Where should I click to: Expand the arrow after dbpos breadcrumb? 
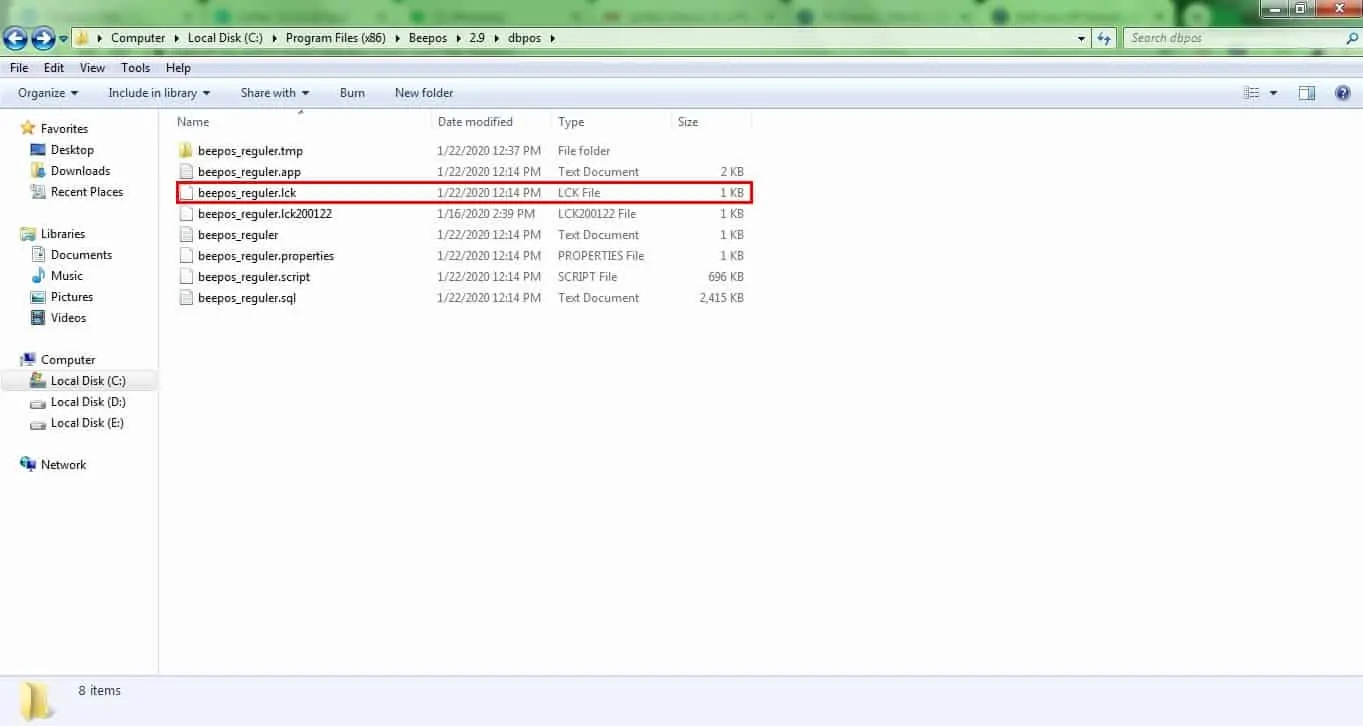551,38
